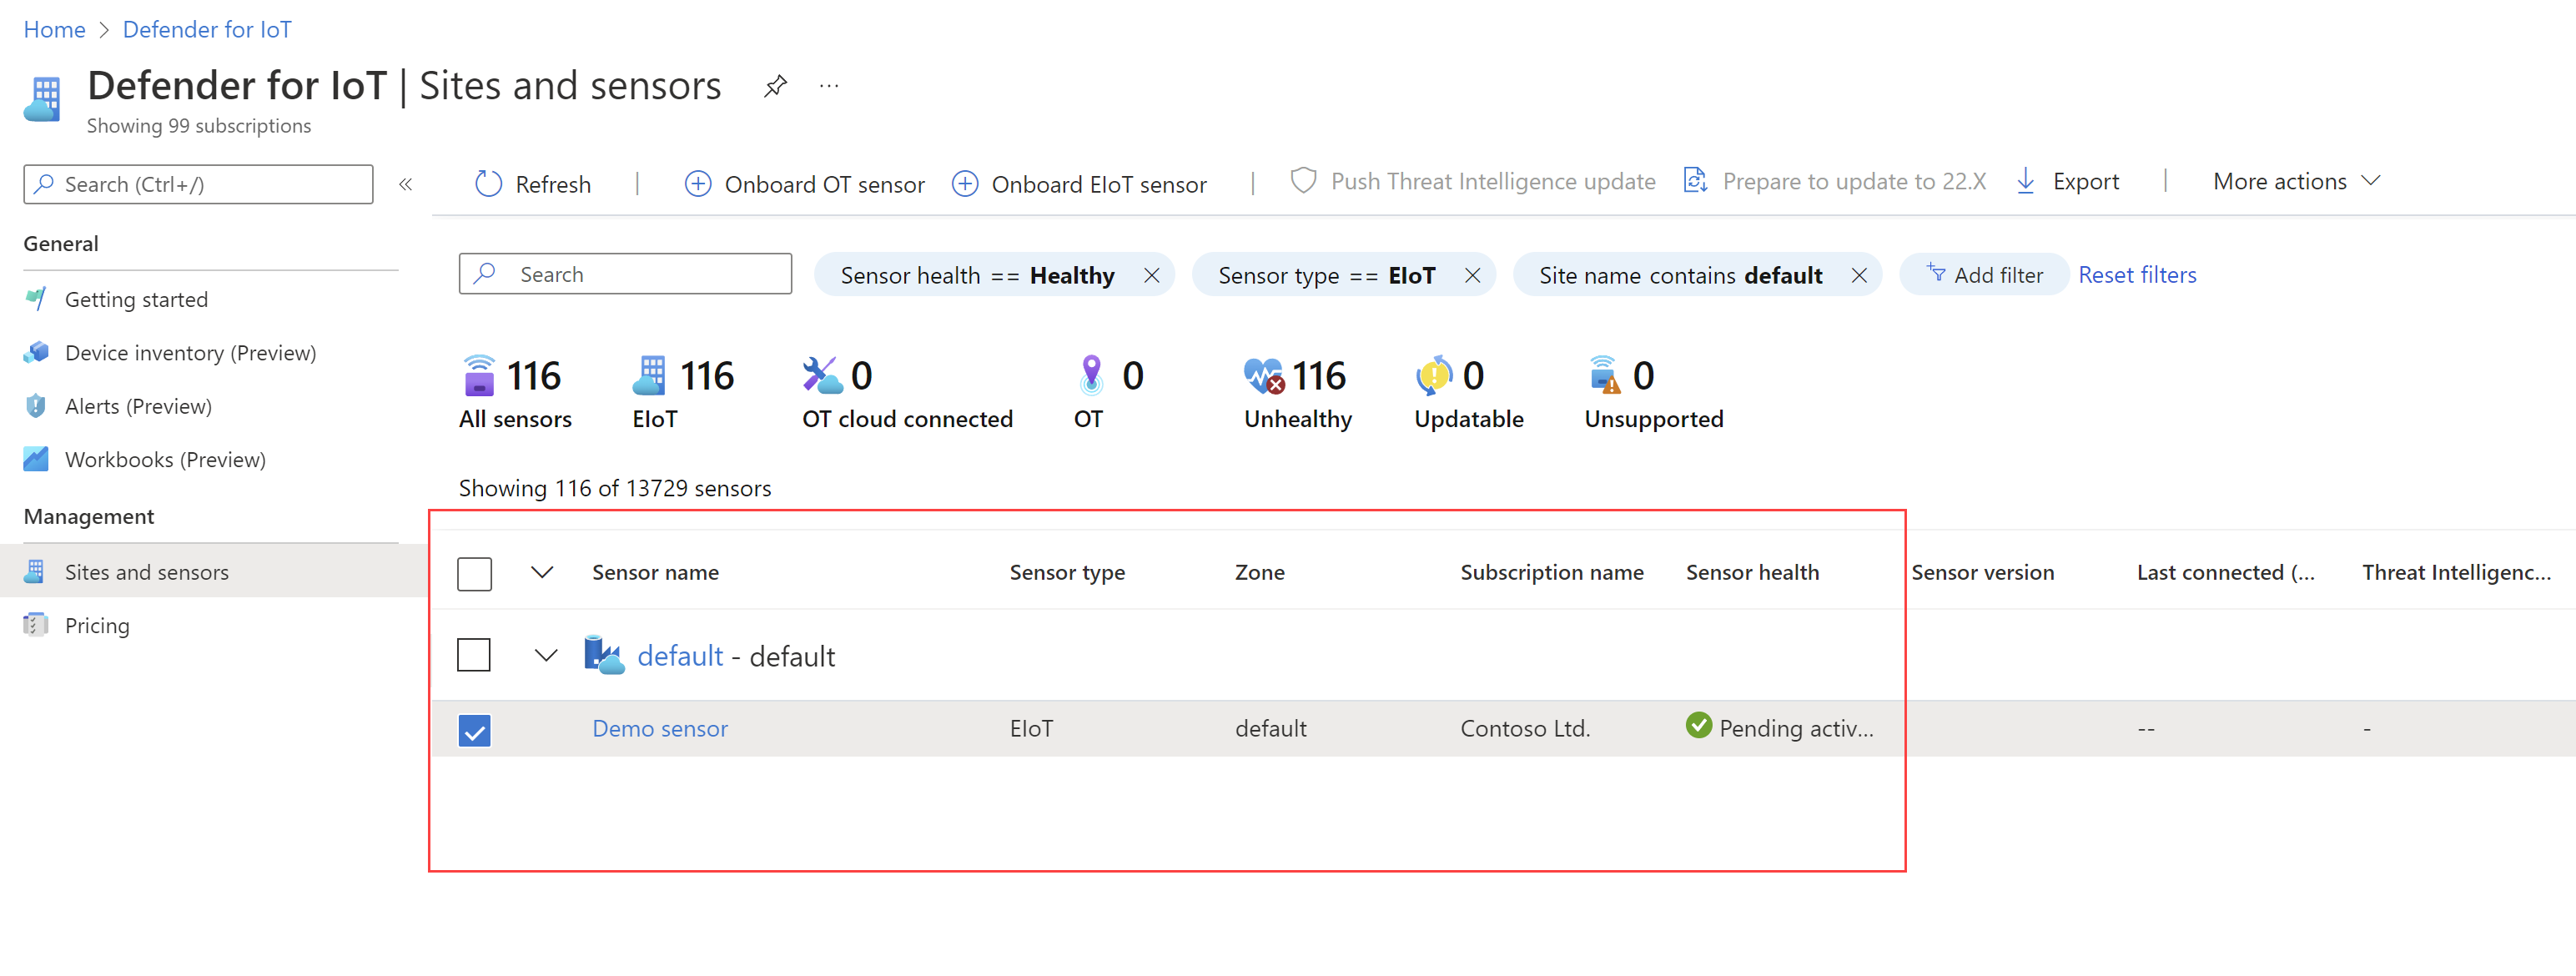Click the "Showing 116 of 13729 sensors" text
The height and width of the screenshot is (976, 2576).
point(615,488)
